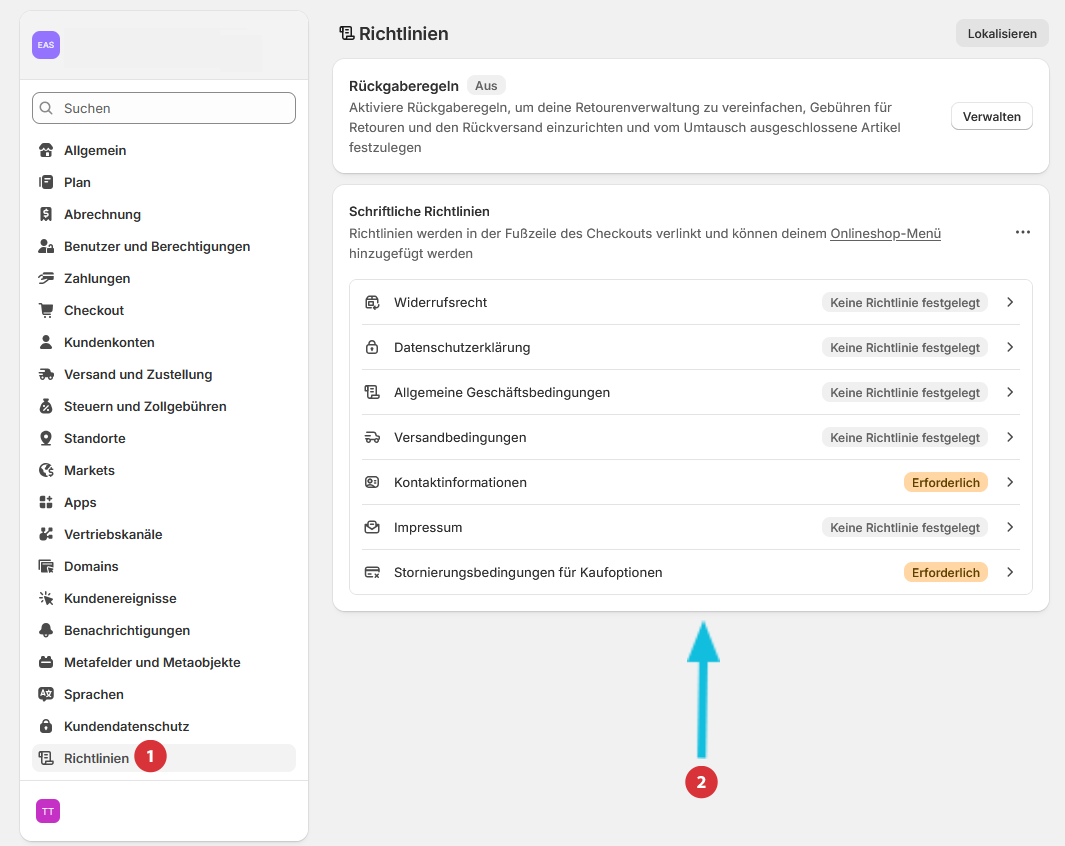1065x846 pixels.
Task: Click the Lokalisieren button
Action: [1002, 34]
